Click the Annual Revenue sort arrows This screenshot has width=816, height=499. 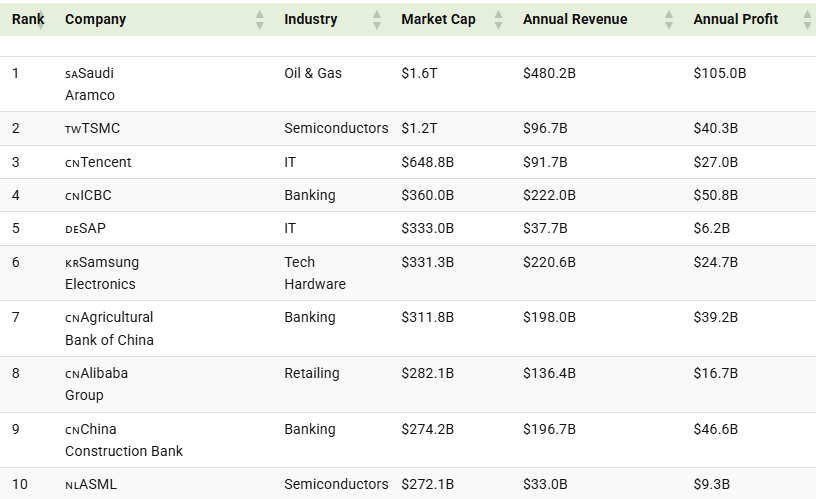[669, 20]
